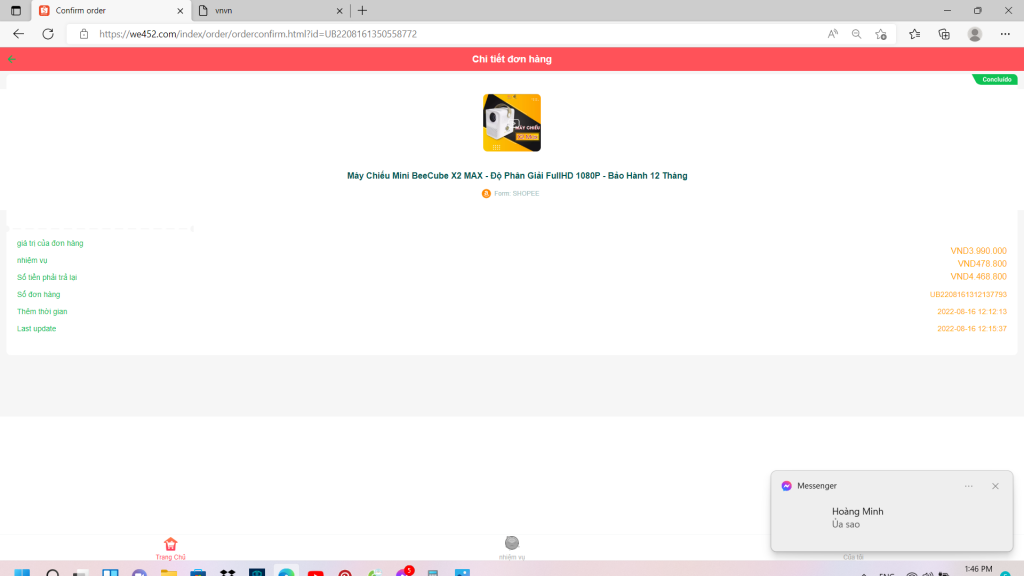
Task: Add this page to favorites with star icon
Action: coord(881,34)
